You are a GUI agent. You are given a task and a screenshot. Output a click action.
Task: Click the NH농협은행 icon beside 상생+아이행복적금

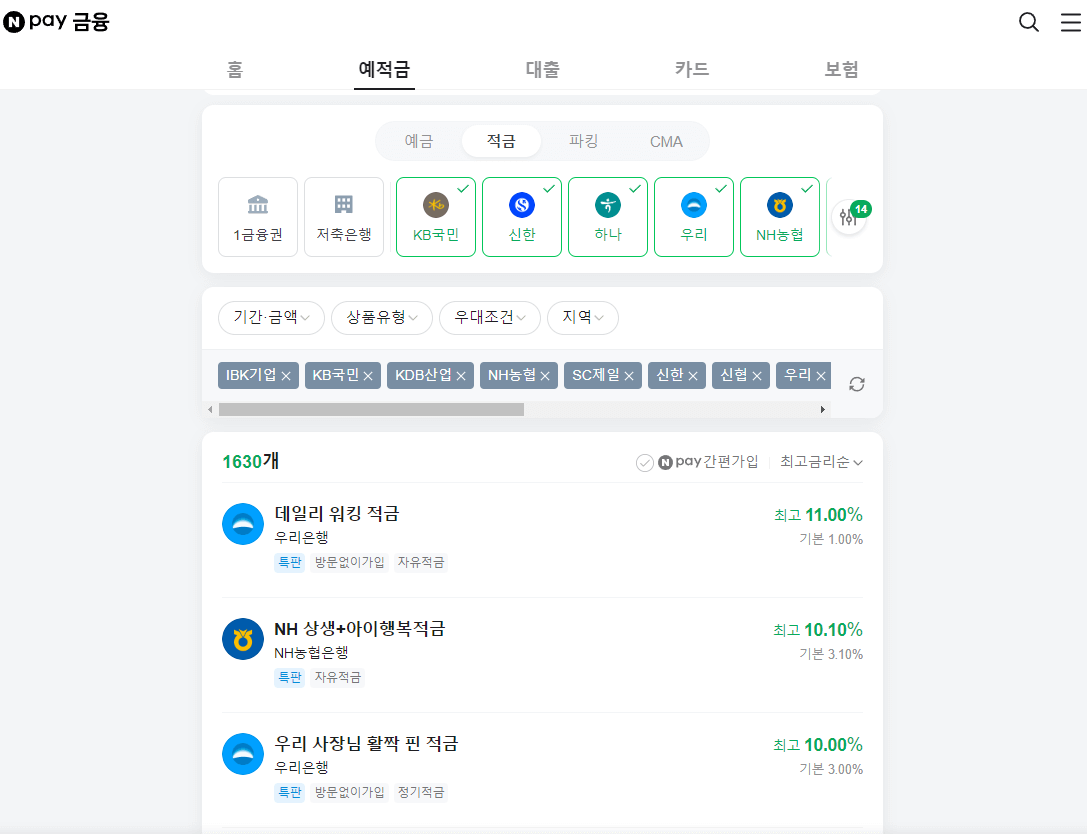pyautogui.click(x=242, y=639)
